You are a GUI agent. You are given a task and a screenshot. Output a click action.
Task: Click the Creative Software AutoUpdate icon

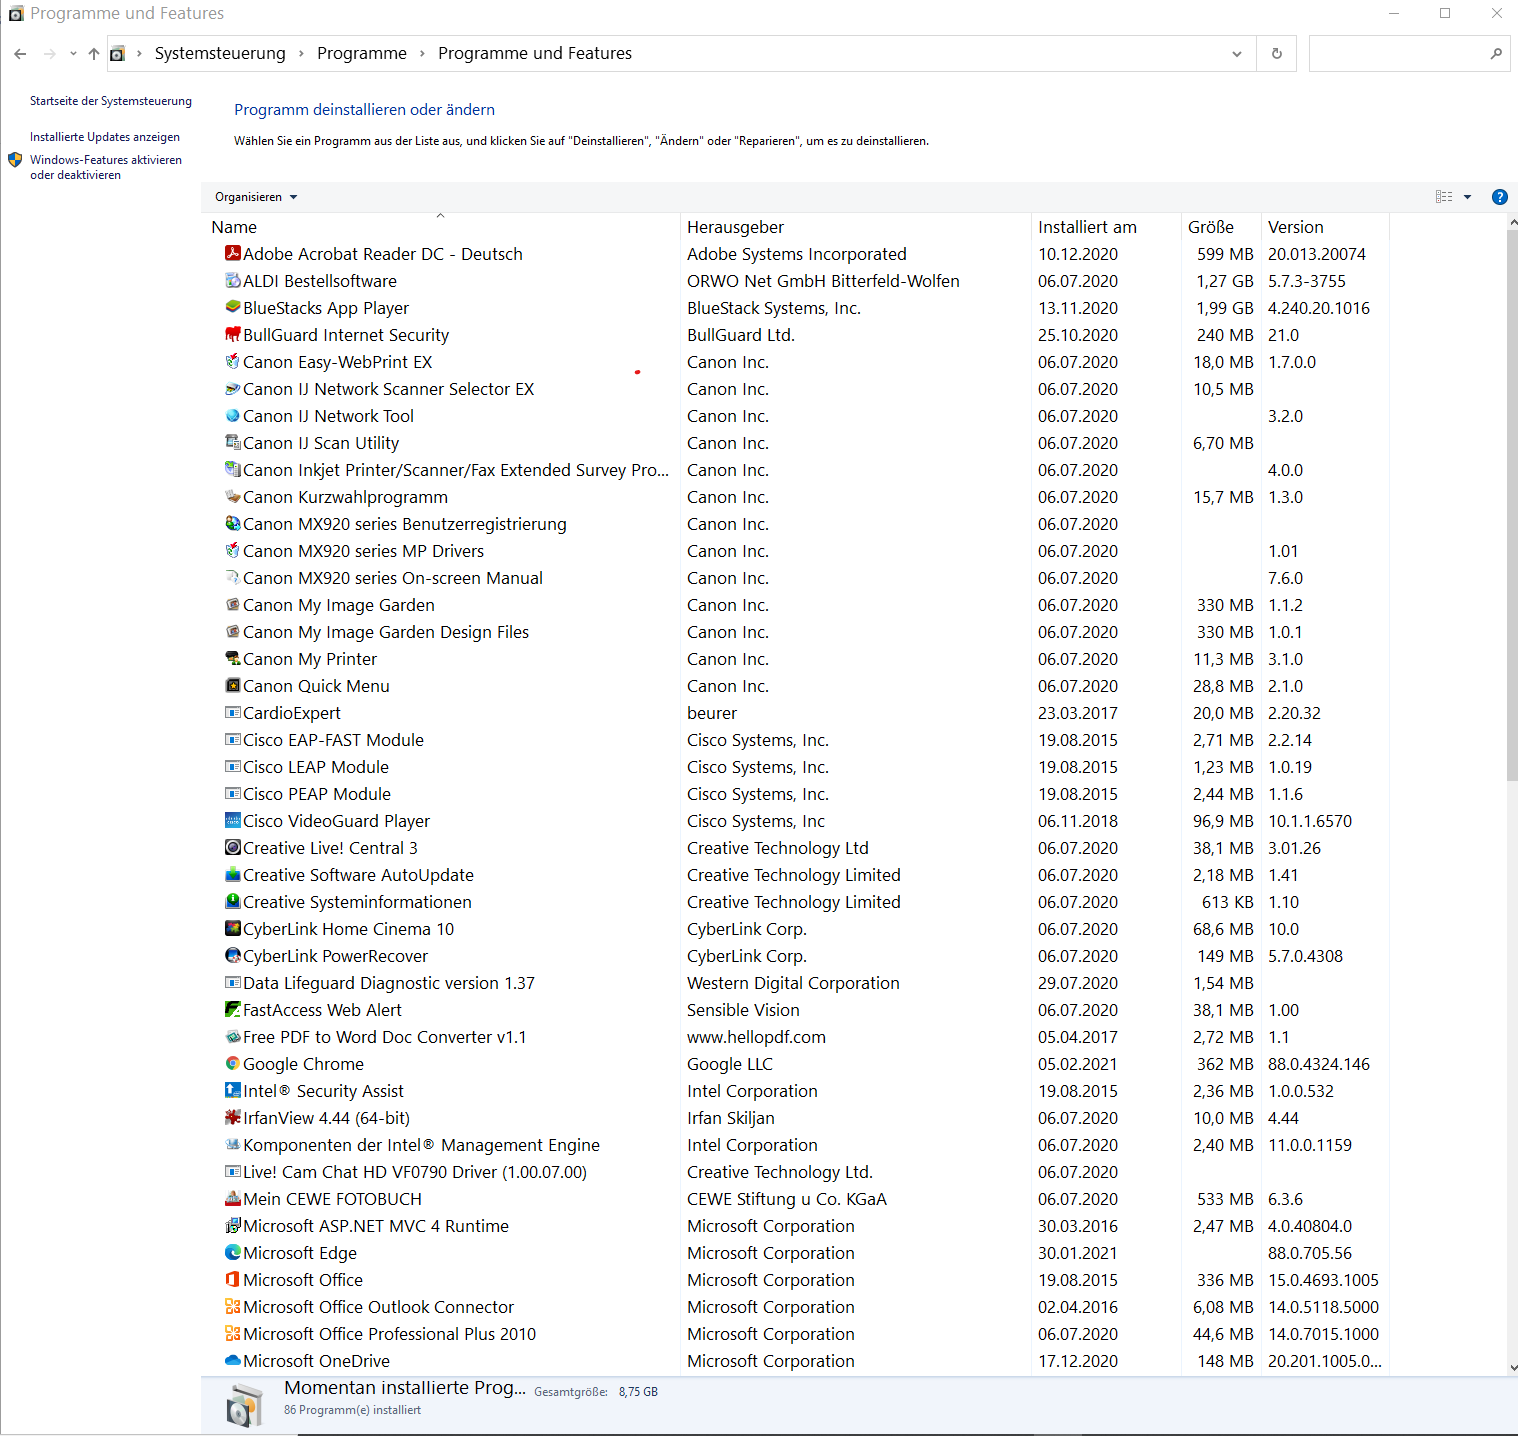click(x=233, y=874)
